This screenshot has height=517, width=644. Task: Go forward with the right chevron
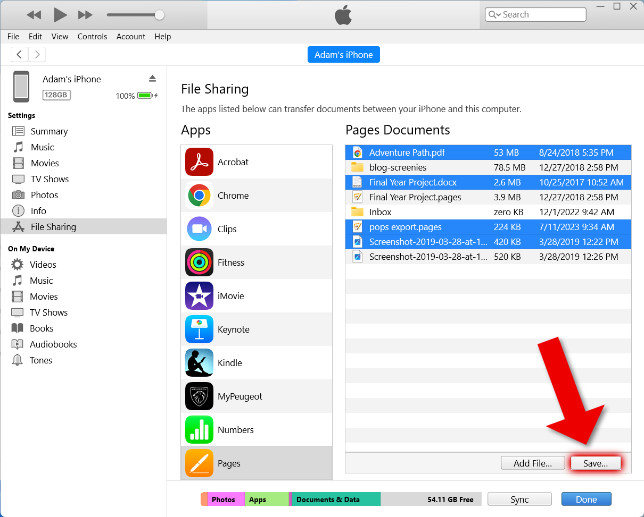coord(37,54)
